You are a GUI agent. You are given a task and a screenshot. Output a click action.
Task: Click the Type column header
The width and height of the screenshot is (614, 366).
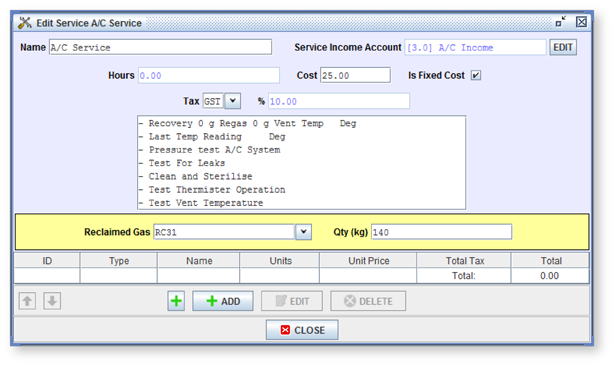point(119,261)
